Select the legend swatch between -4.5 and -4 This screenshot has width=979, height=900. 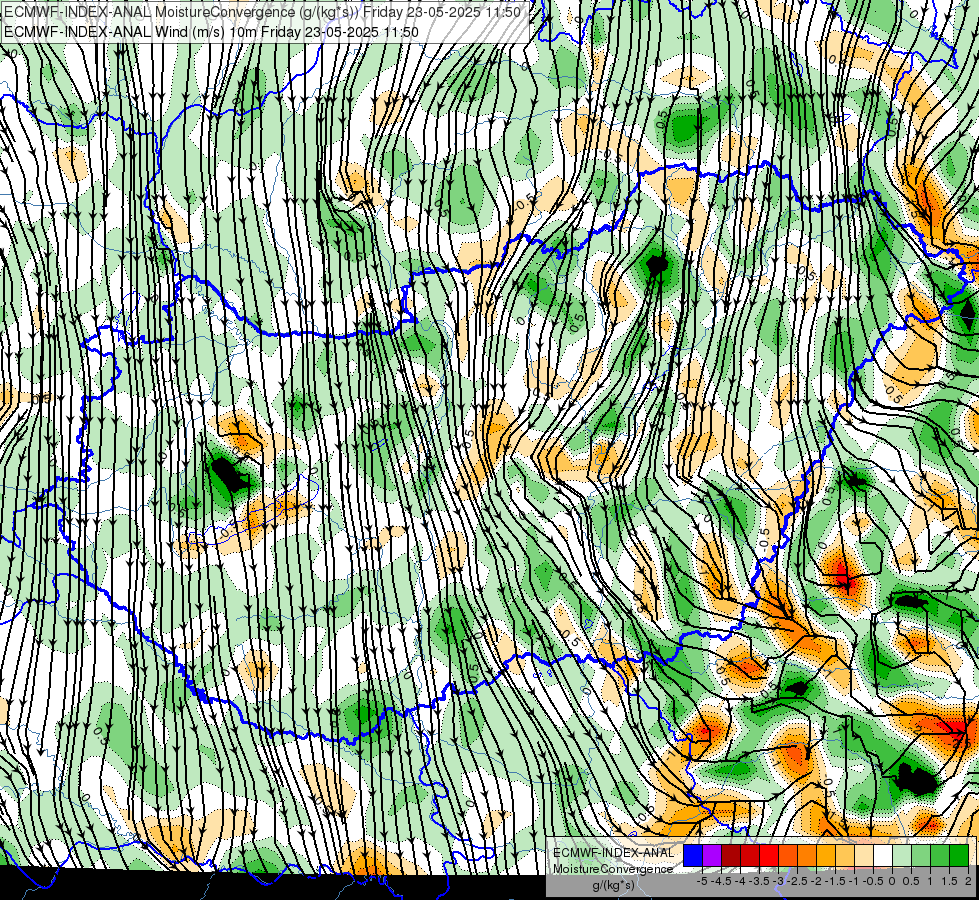(x=731, y=856)
